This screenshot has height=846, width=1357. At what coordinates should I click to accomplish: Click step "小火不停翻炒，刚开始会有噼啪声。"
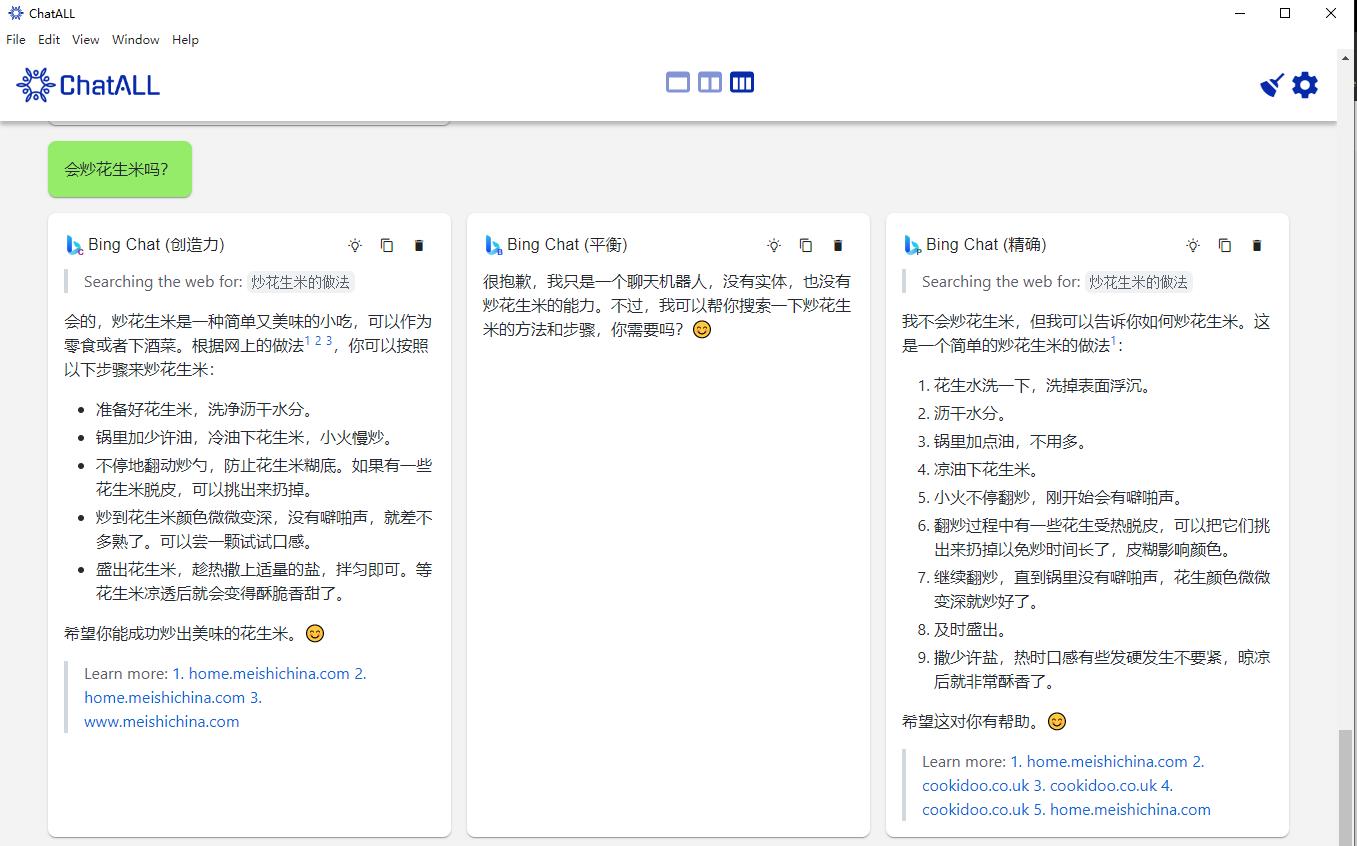(x=1062, y=498)
